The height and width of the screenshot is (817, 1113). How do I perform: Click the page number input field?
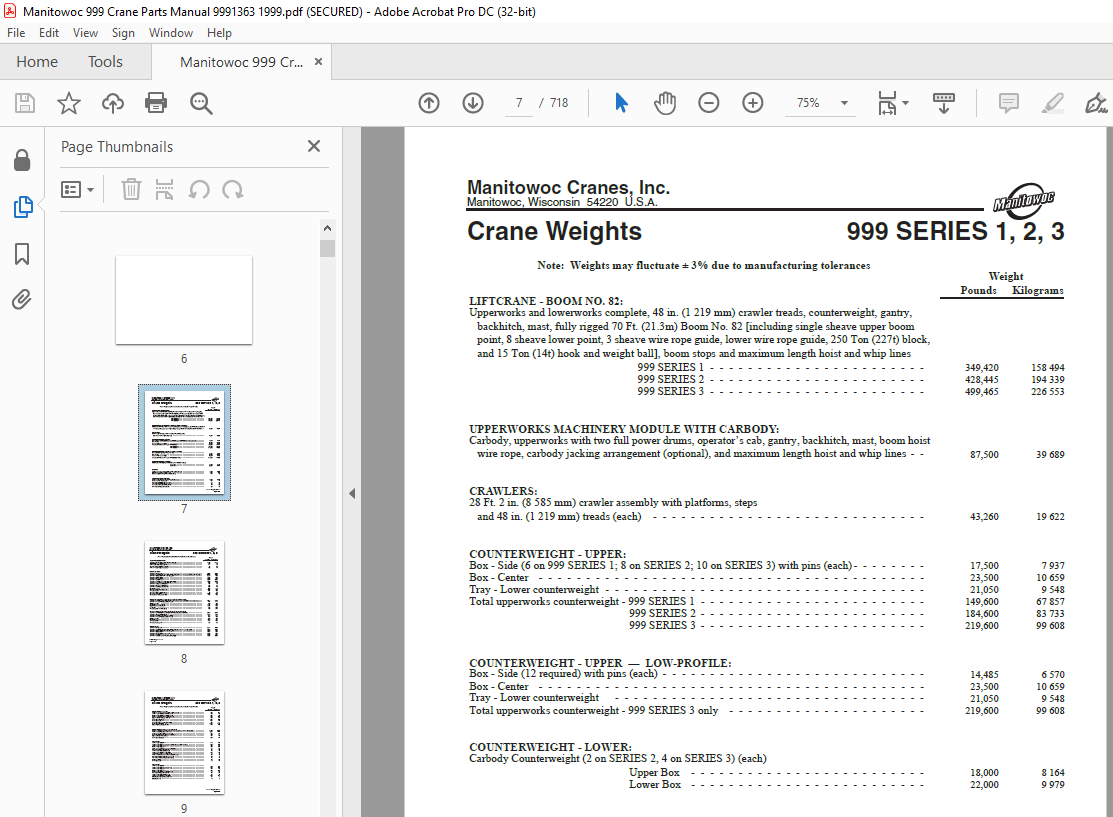tap(519, 103)
